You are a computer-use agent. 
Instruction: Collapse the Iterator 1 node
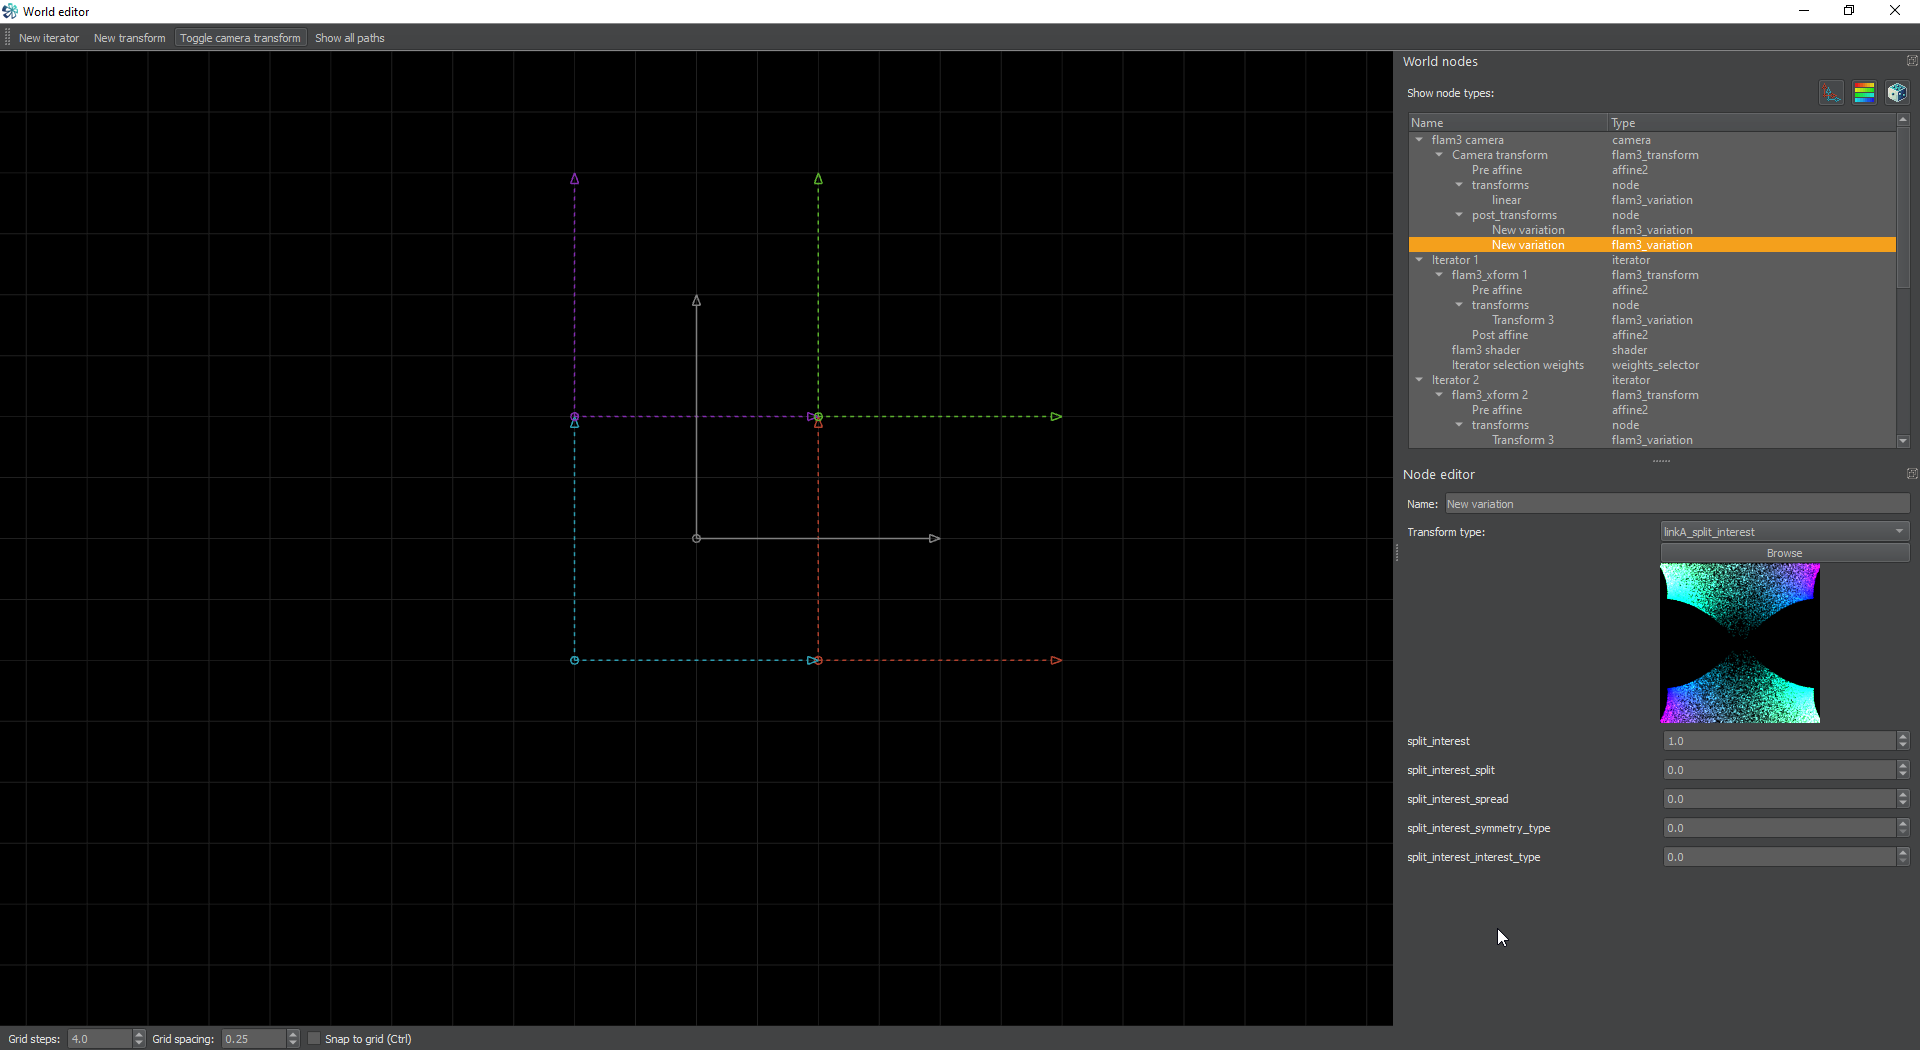pos(1419,260)
